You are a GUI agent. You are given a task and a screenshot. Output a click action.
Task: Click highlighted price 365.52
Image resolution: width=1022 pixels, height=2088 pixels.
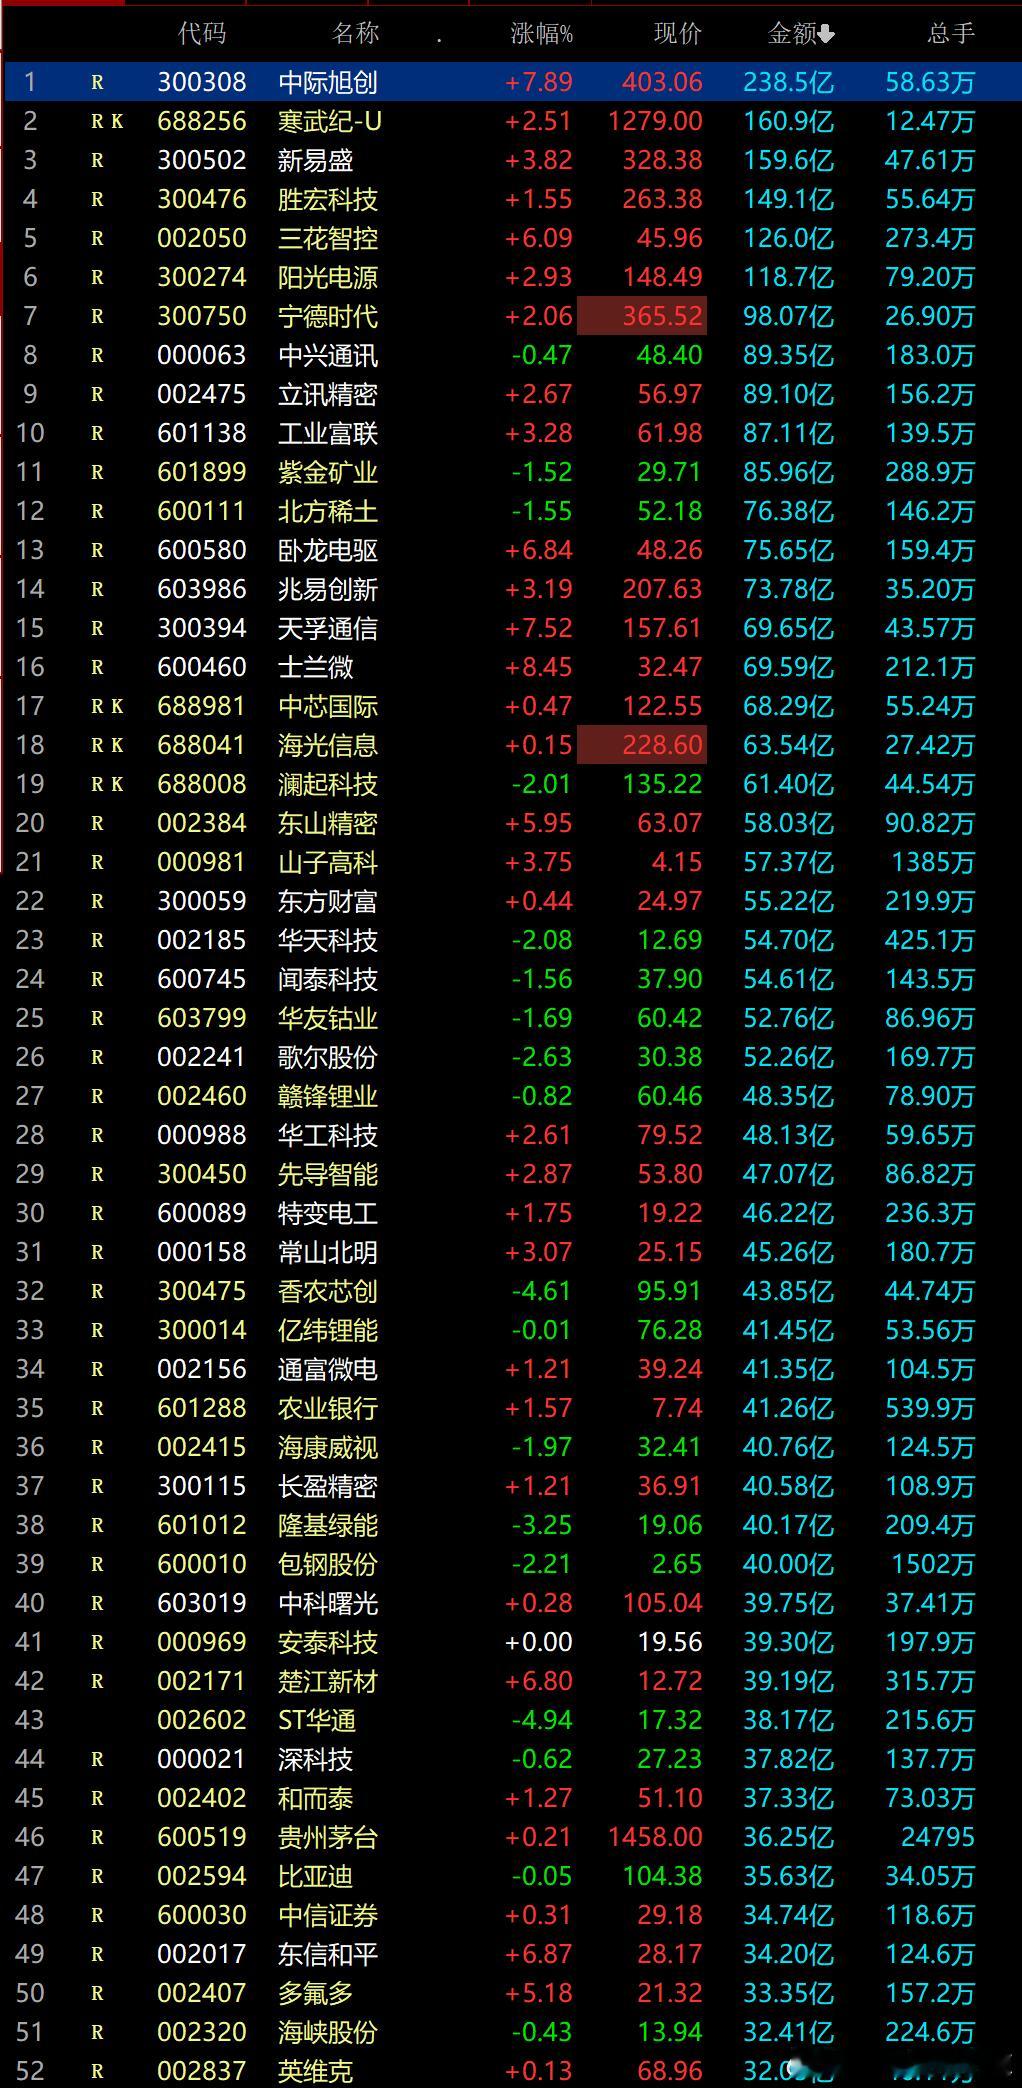coord(642,316)
